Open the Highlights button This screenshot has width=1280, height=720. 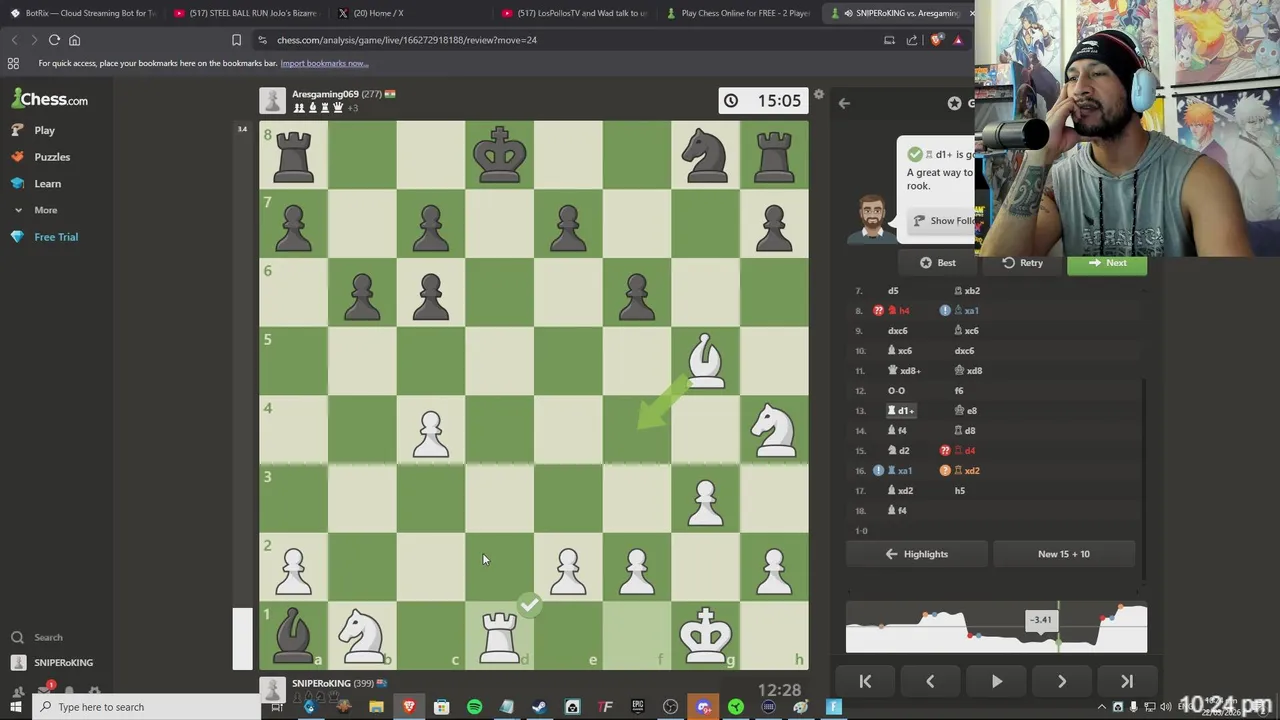click(916, 554)
